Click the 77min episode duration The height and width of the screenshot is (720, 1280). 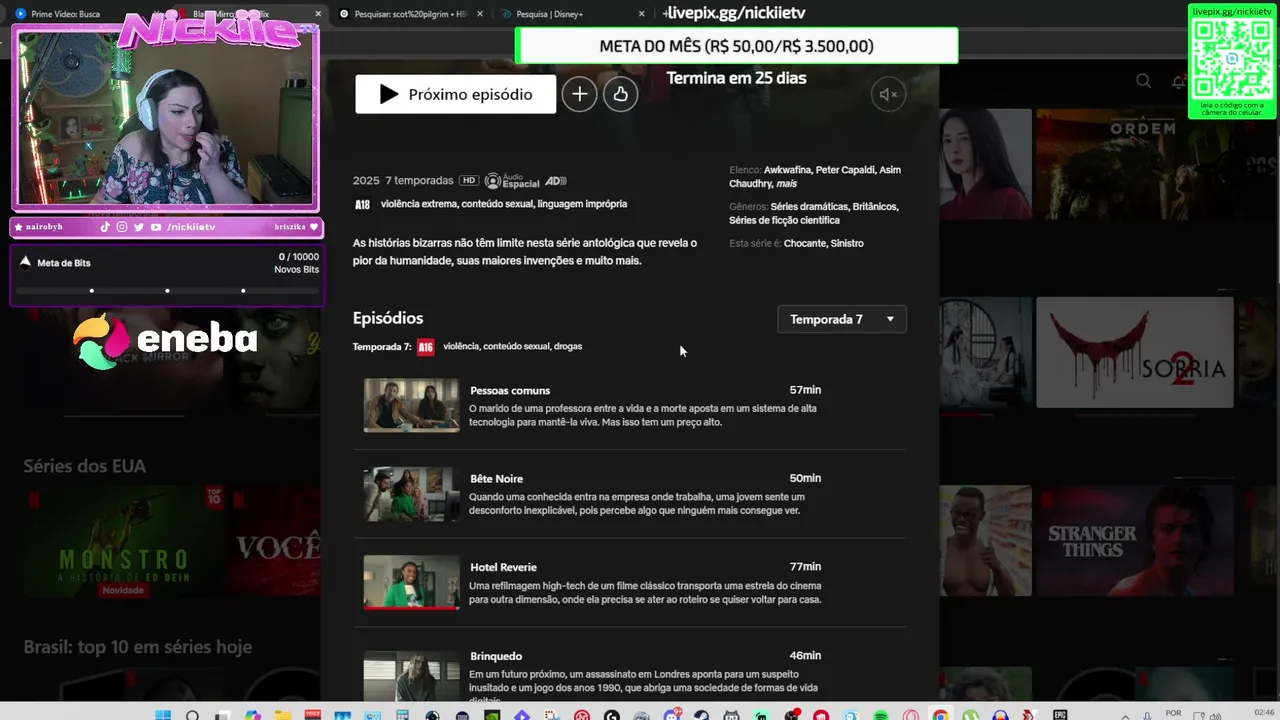click(x=805, y=567)
